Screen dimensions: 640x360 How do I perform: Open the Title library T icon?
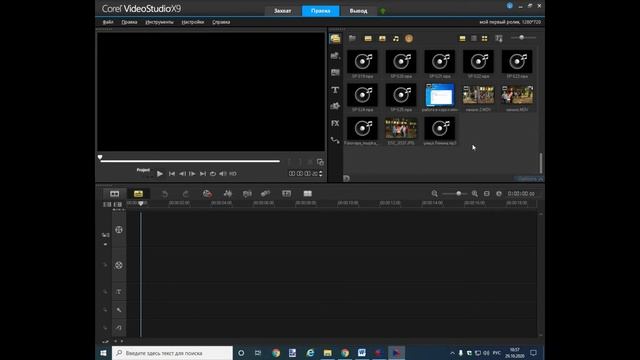pos(335,89)
